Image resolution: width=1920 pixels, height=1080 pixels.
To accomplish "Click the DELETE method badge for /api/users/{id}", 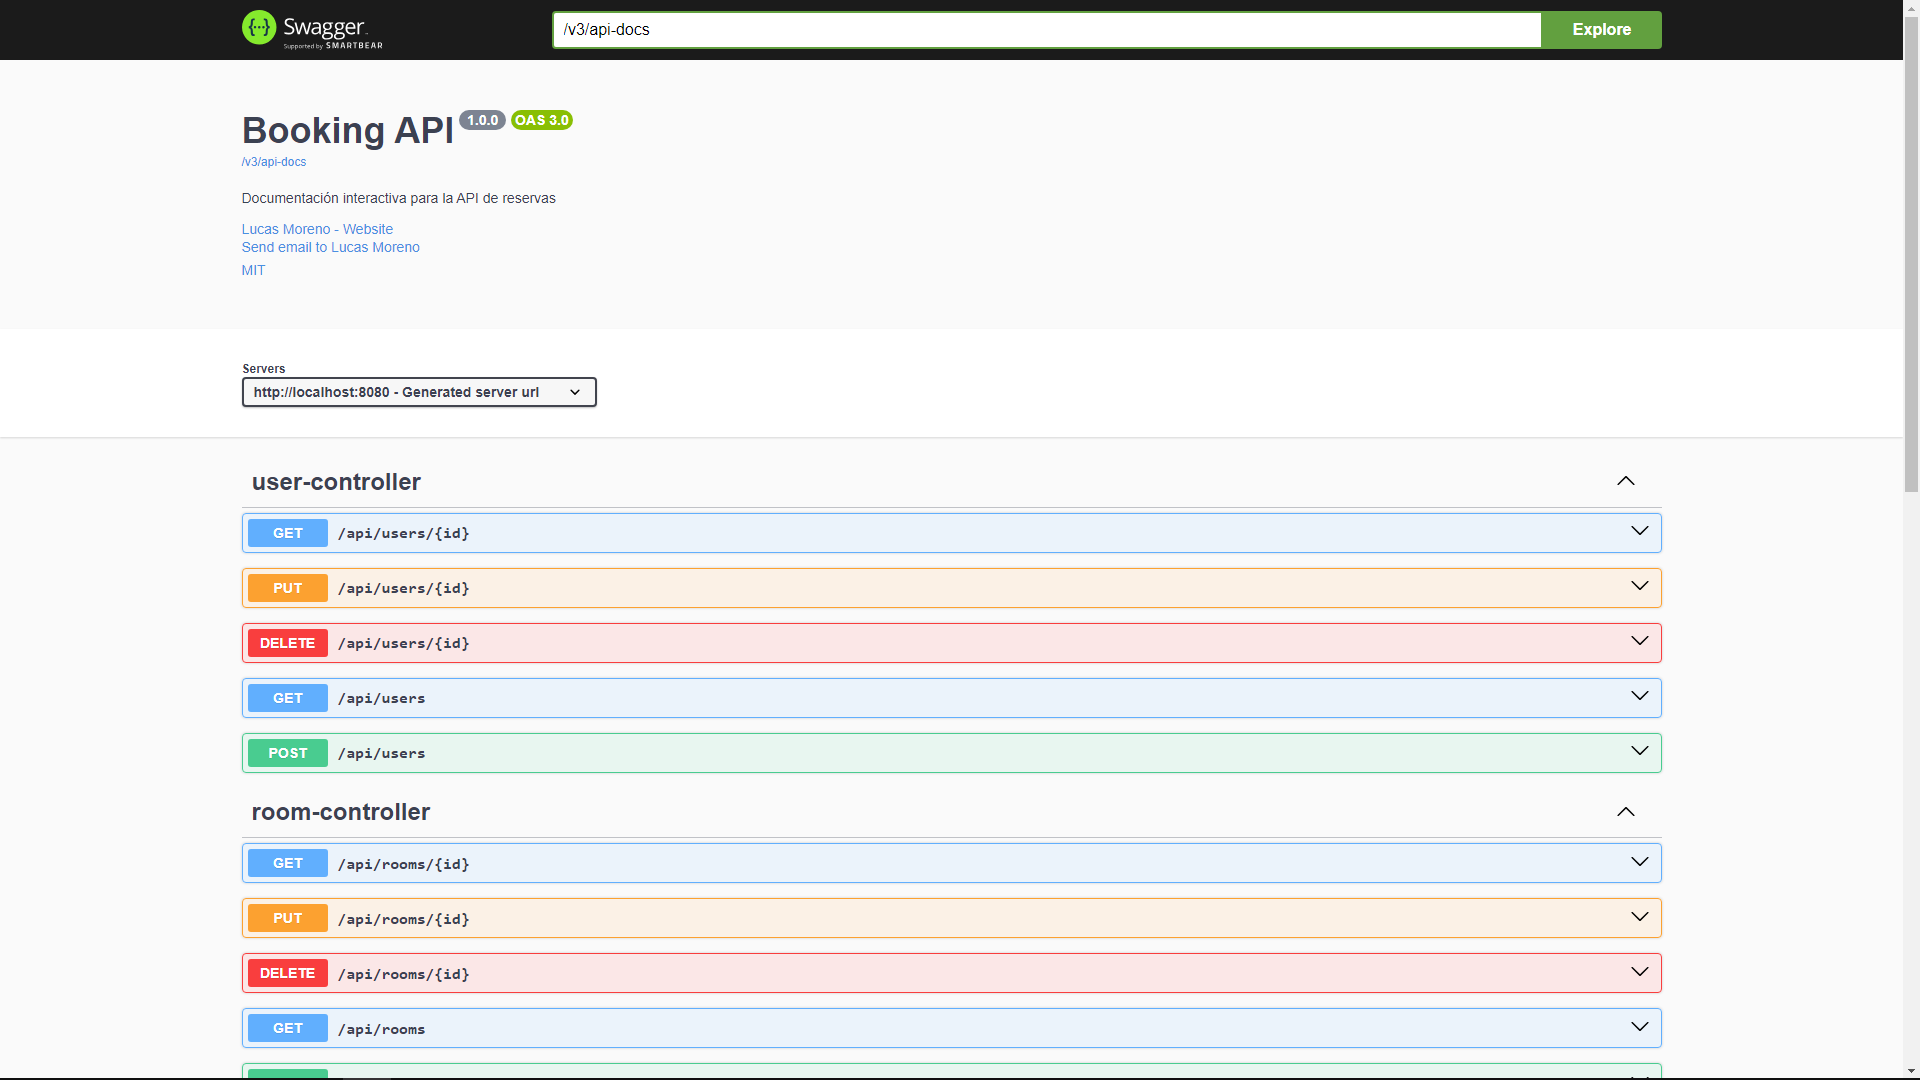I will point(288,643).
